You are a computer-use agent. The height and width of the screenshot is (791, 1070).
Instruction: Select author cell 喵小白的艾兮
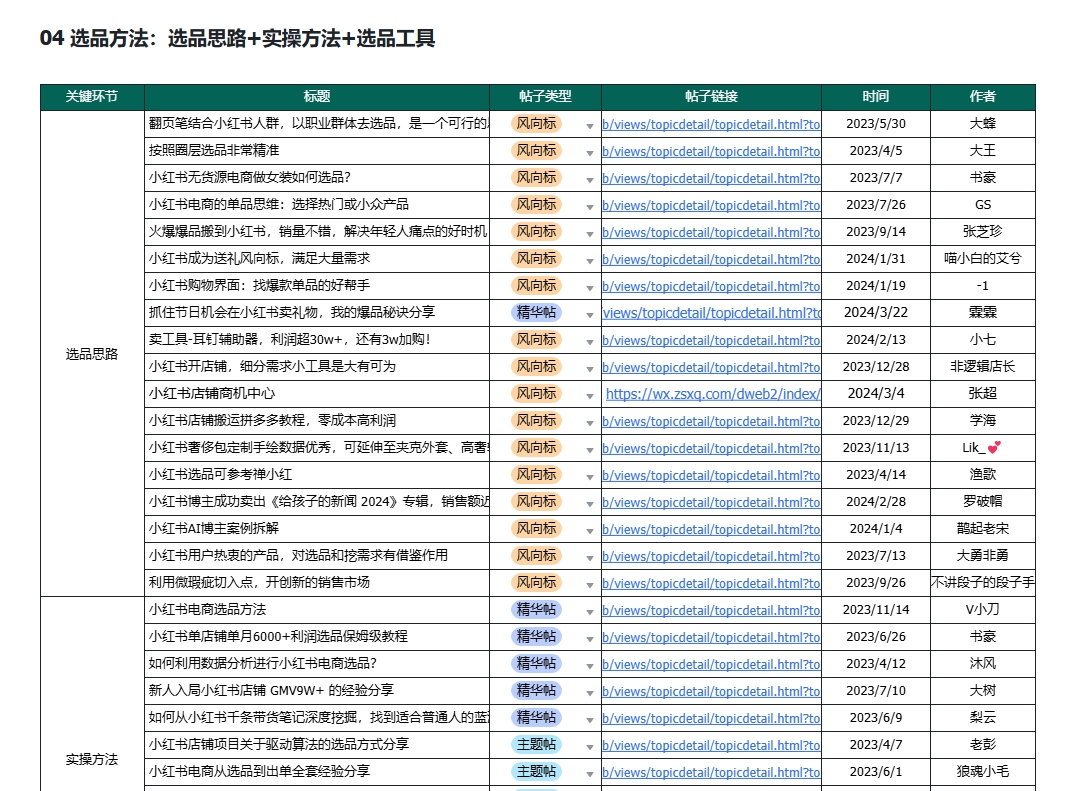click(983, 259)
